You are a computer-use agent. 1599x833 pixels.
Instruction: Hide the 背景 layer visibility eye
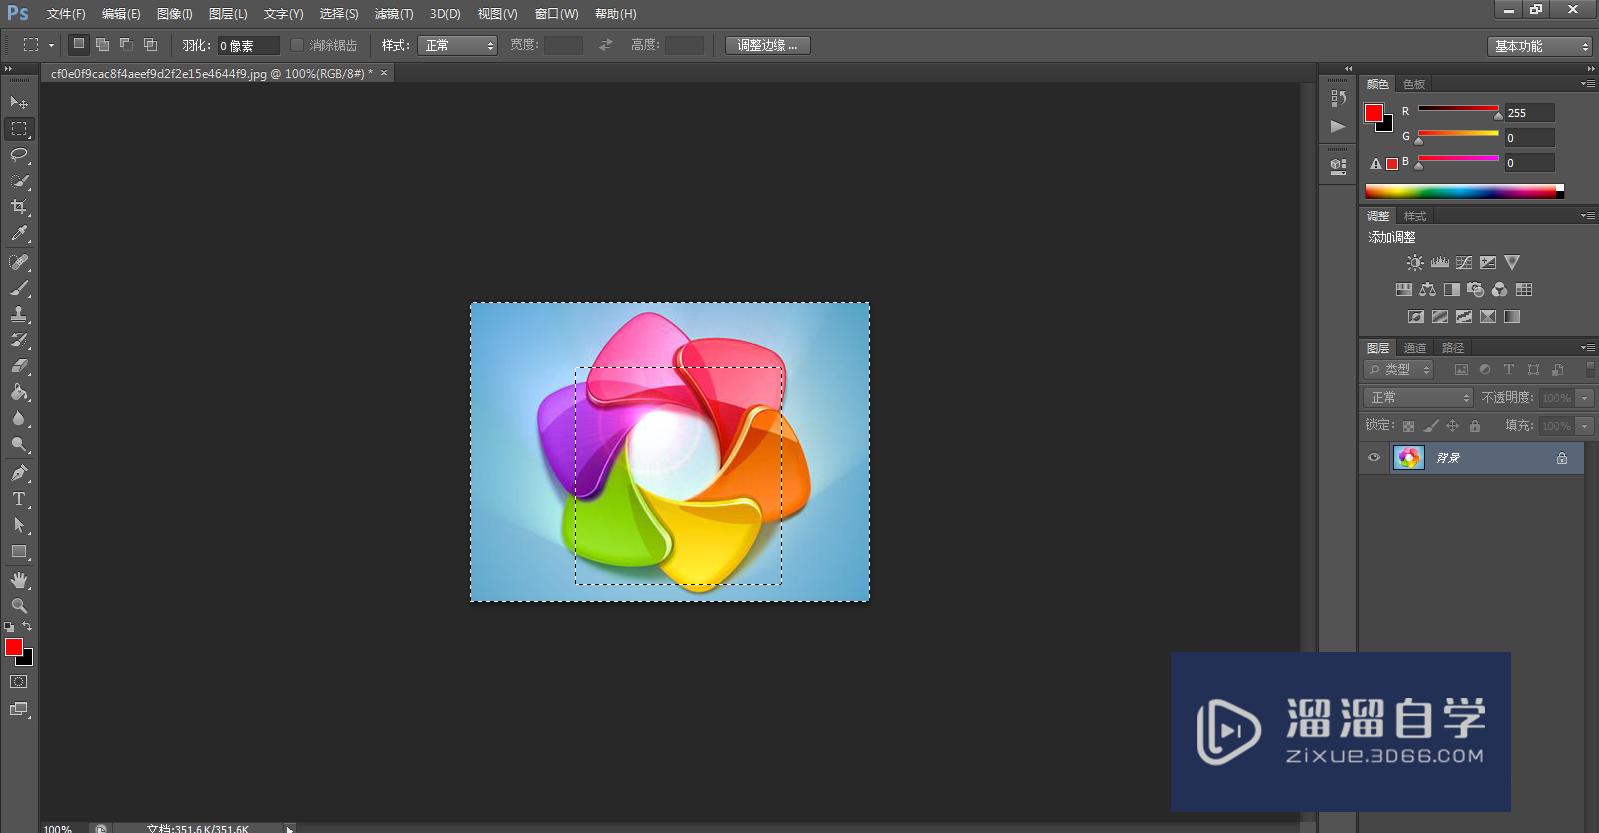[x=1374, y=458]
